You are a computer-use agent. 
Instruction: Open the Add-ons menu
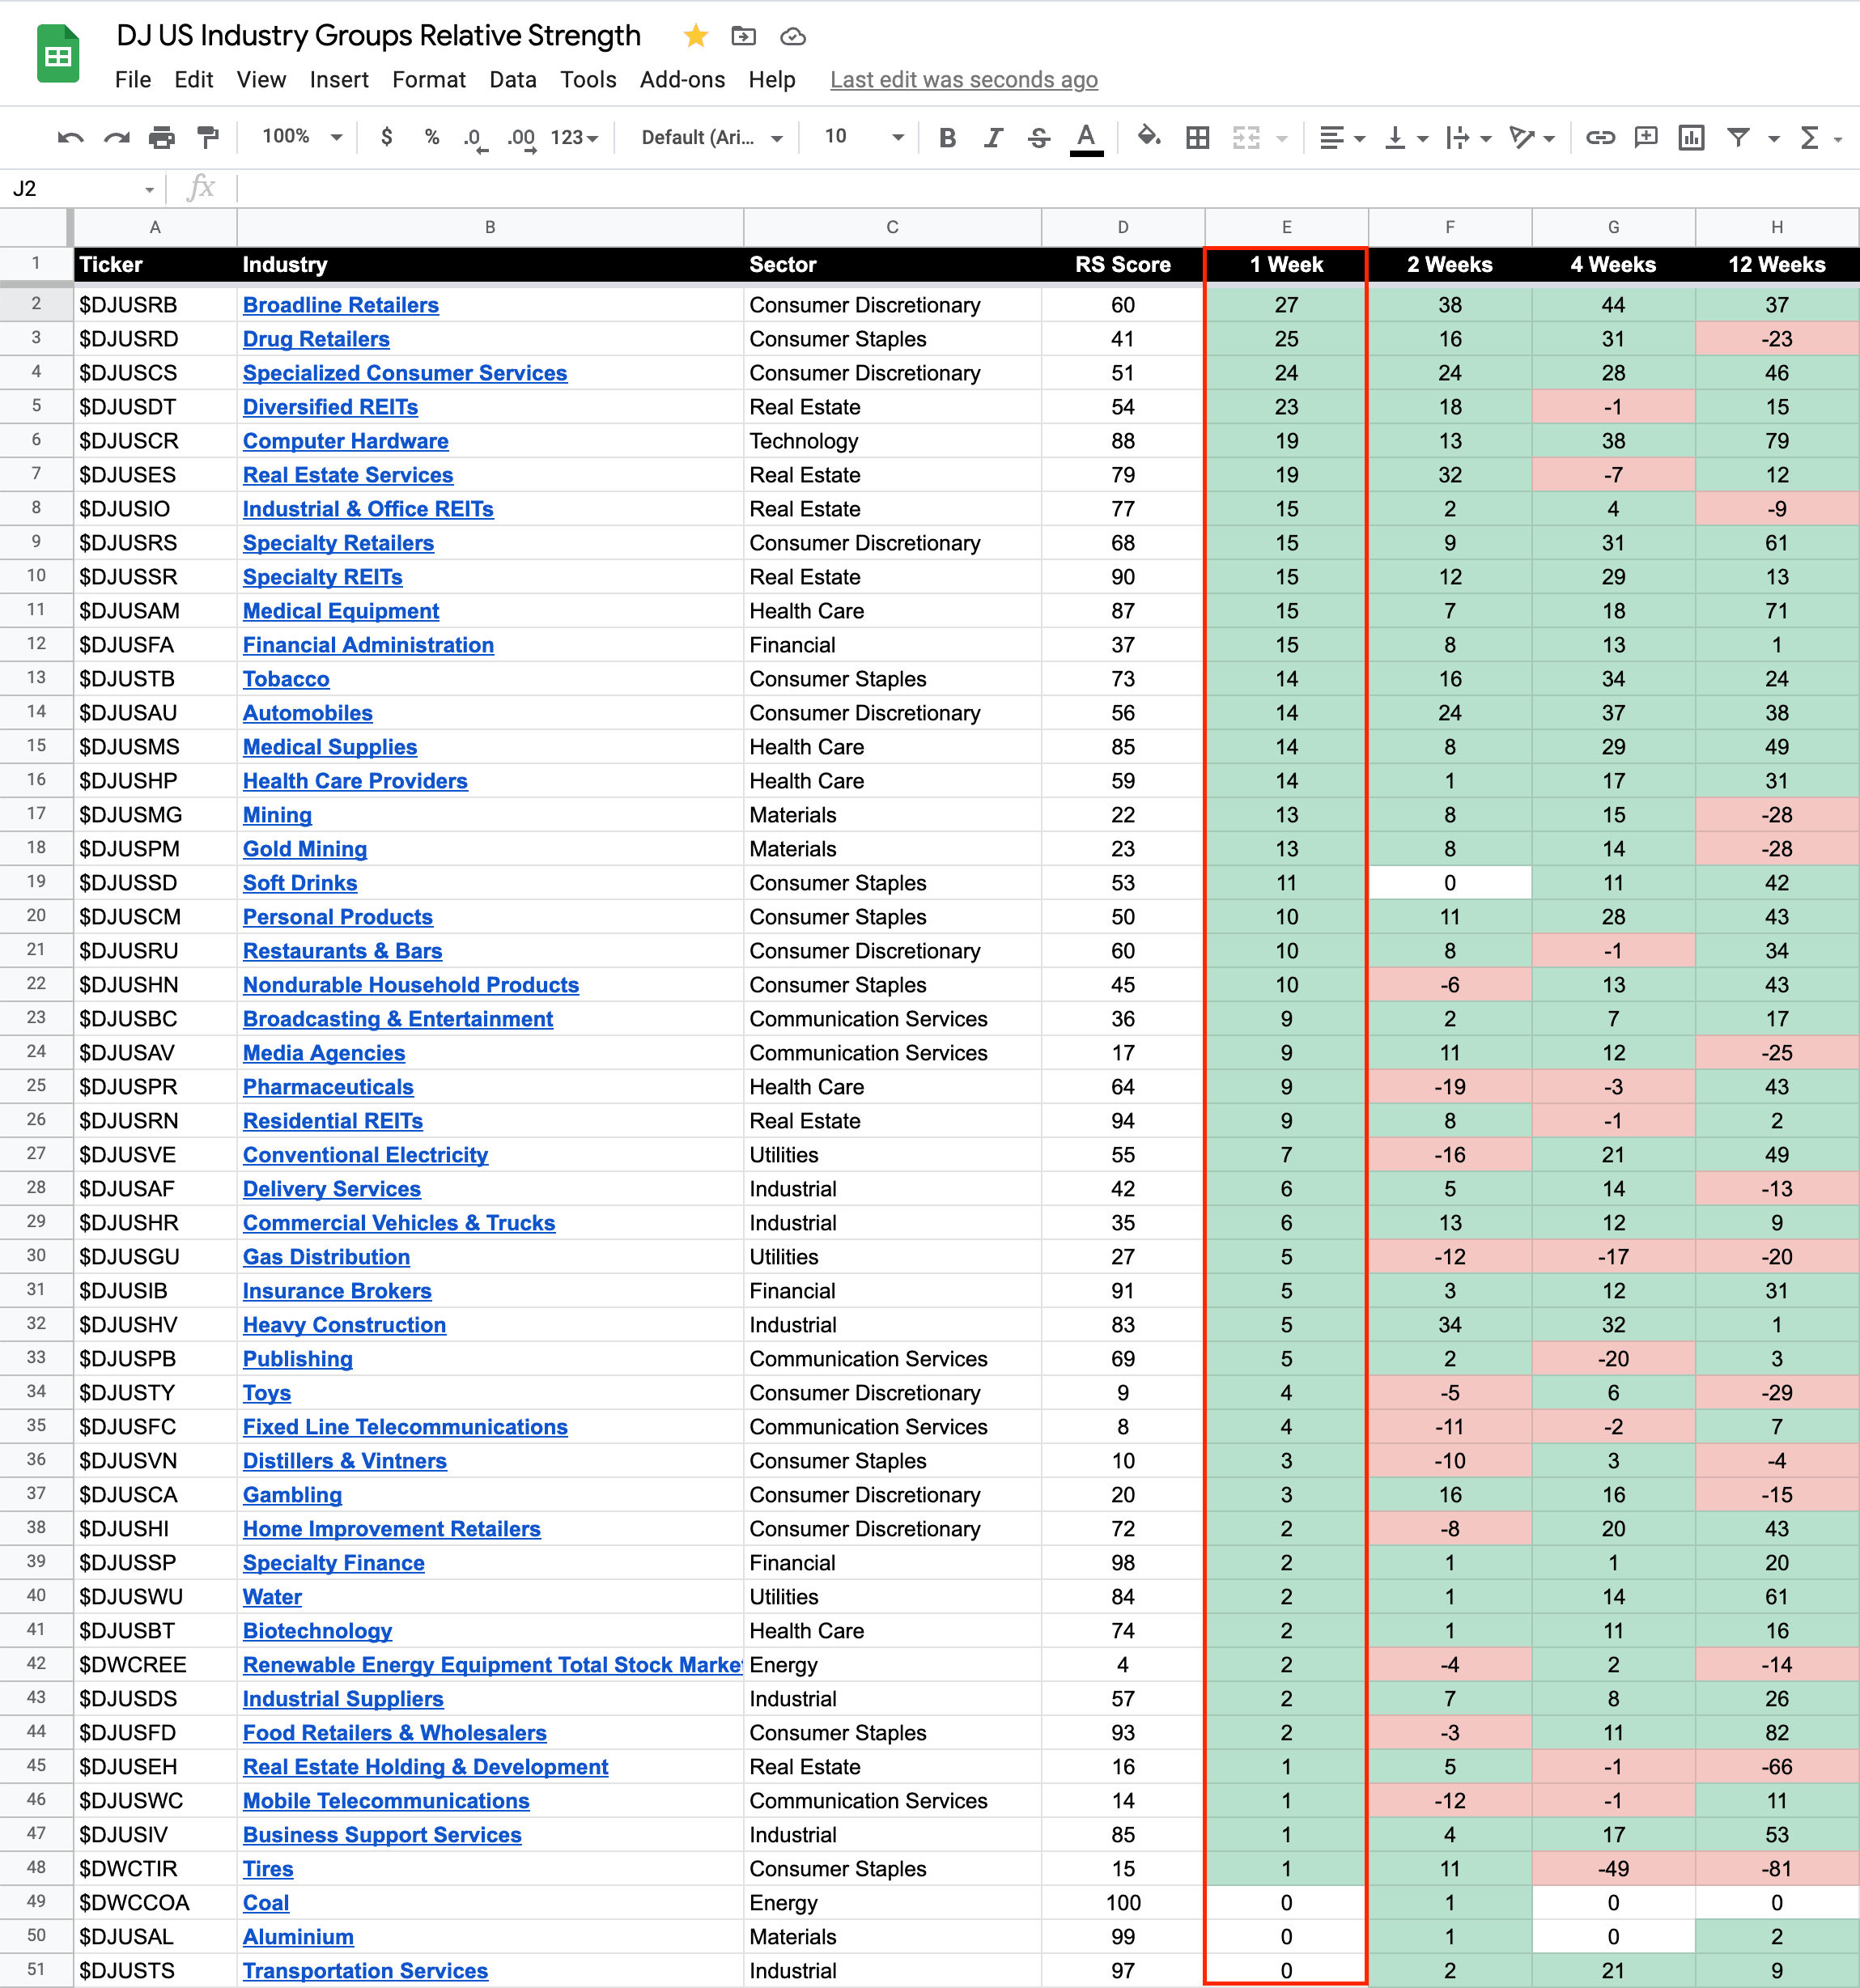click(x=682, y=80)
